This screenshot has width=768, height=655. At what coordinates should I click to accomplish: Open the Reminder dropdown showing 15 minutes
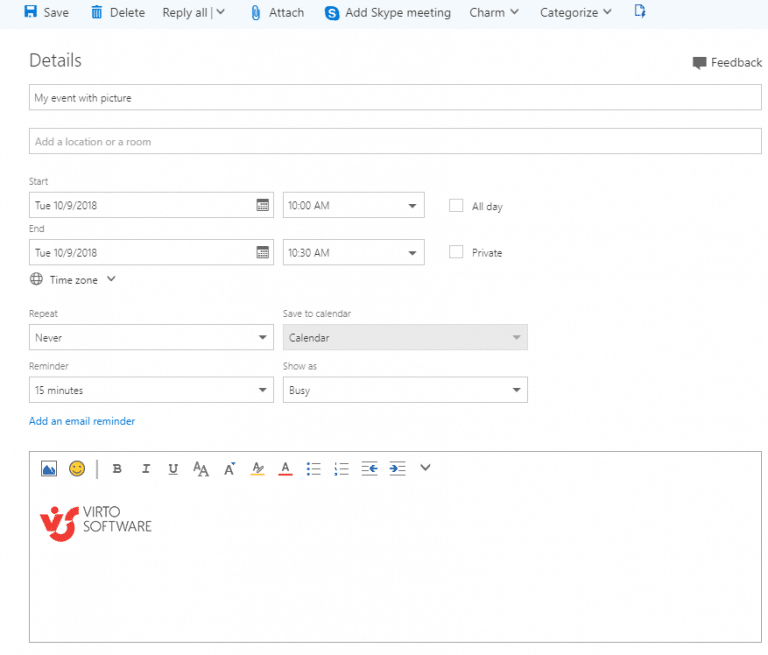pyautogui.click(x=151, y=390)
